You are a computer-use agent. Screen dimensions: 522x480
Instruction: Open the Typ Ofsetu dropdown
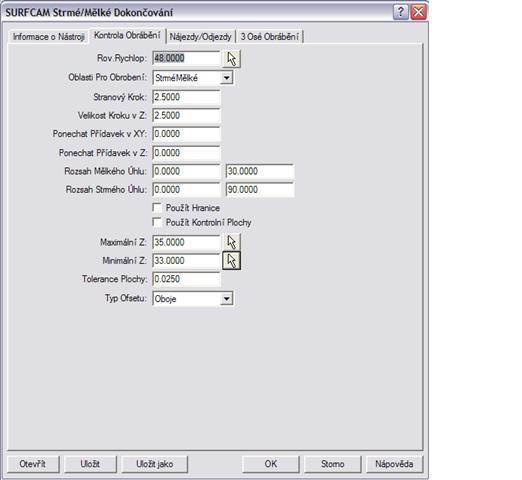coord(226,299)
